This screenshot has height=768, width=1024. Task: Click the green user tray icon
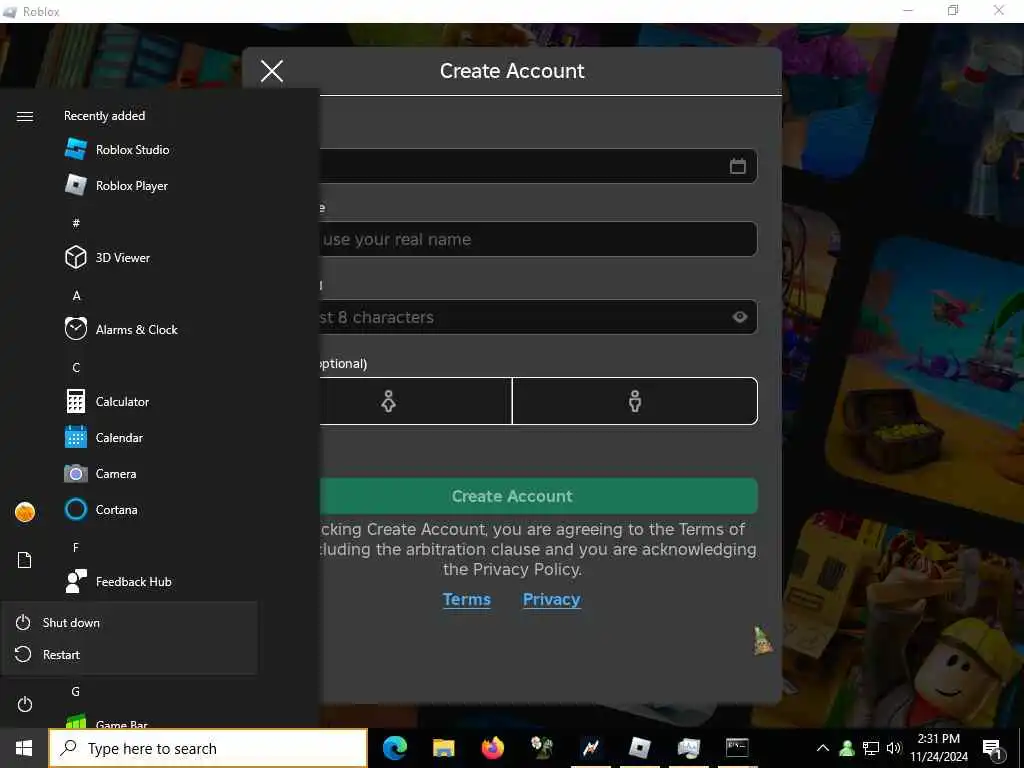pos(847,748)
